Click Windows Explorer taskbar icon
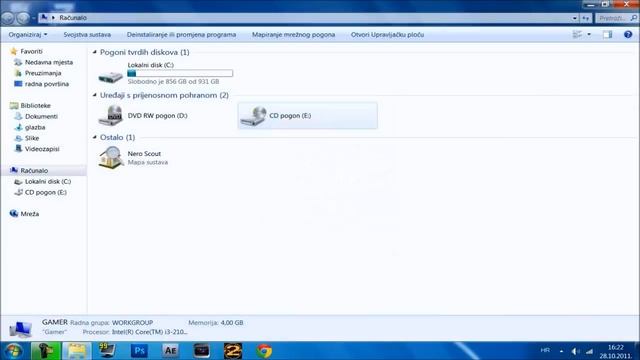This screenshot has width=640, height=360. (77, 351)
